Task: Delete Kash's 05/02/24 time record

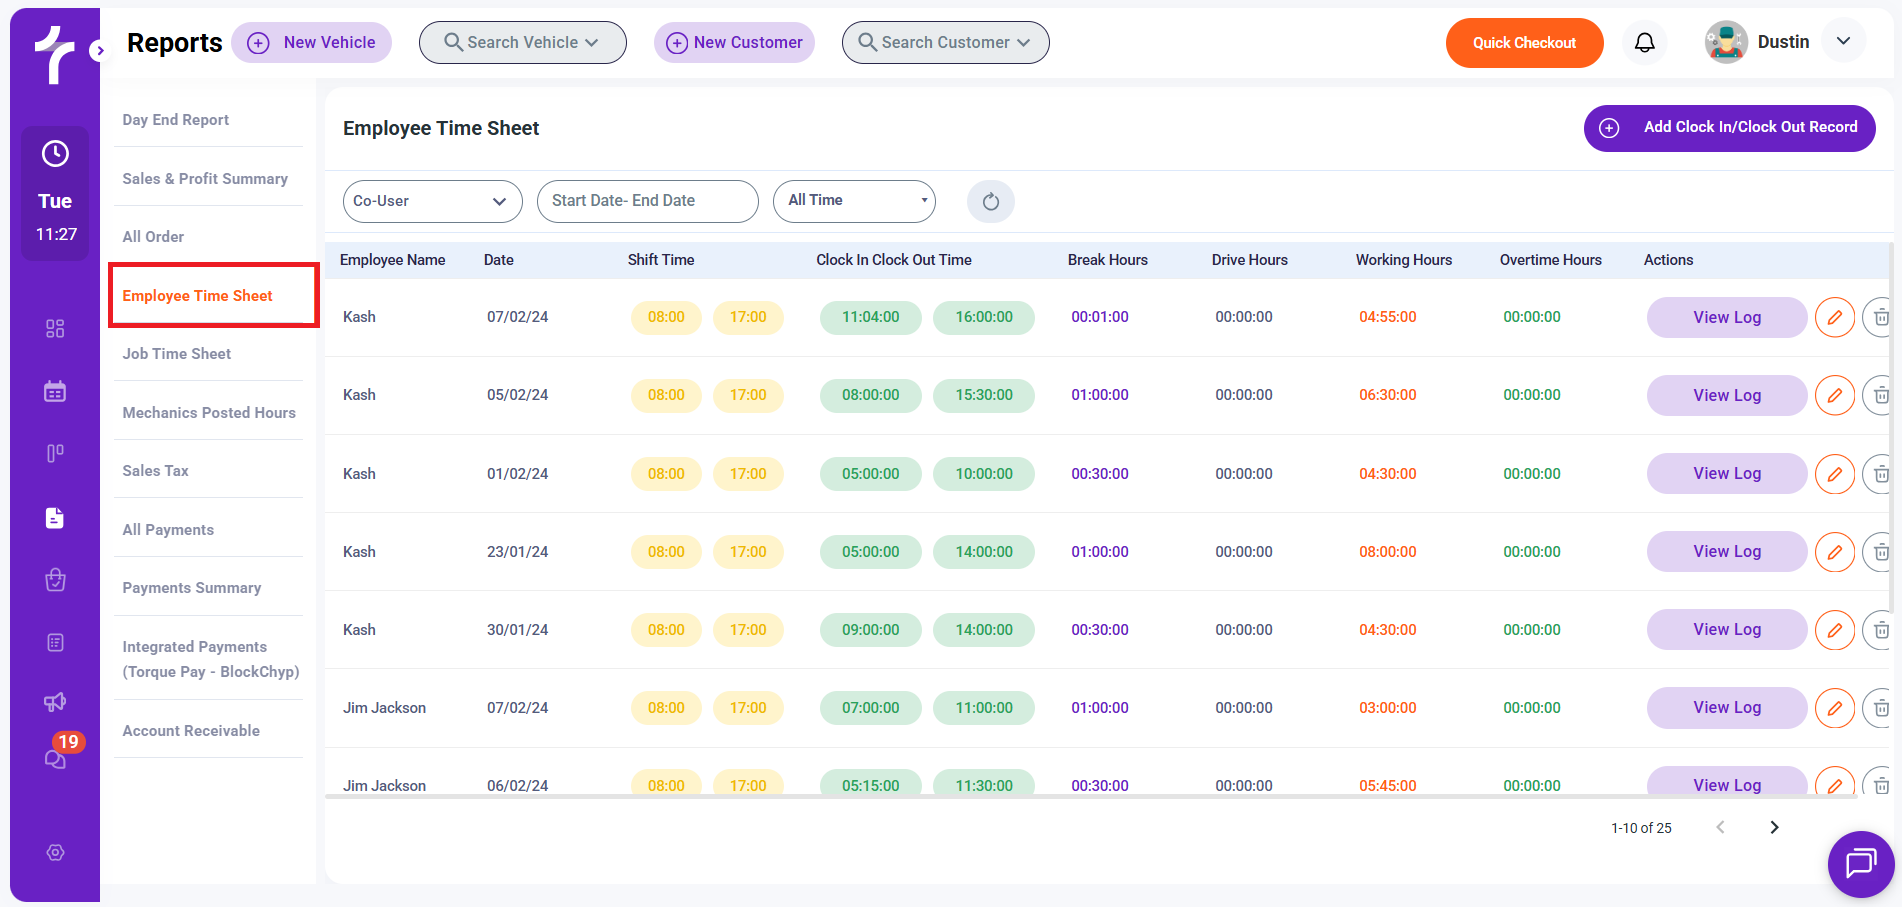Action: (1880, 395)
